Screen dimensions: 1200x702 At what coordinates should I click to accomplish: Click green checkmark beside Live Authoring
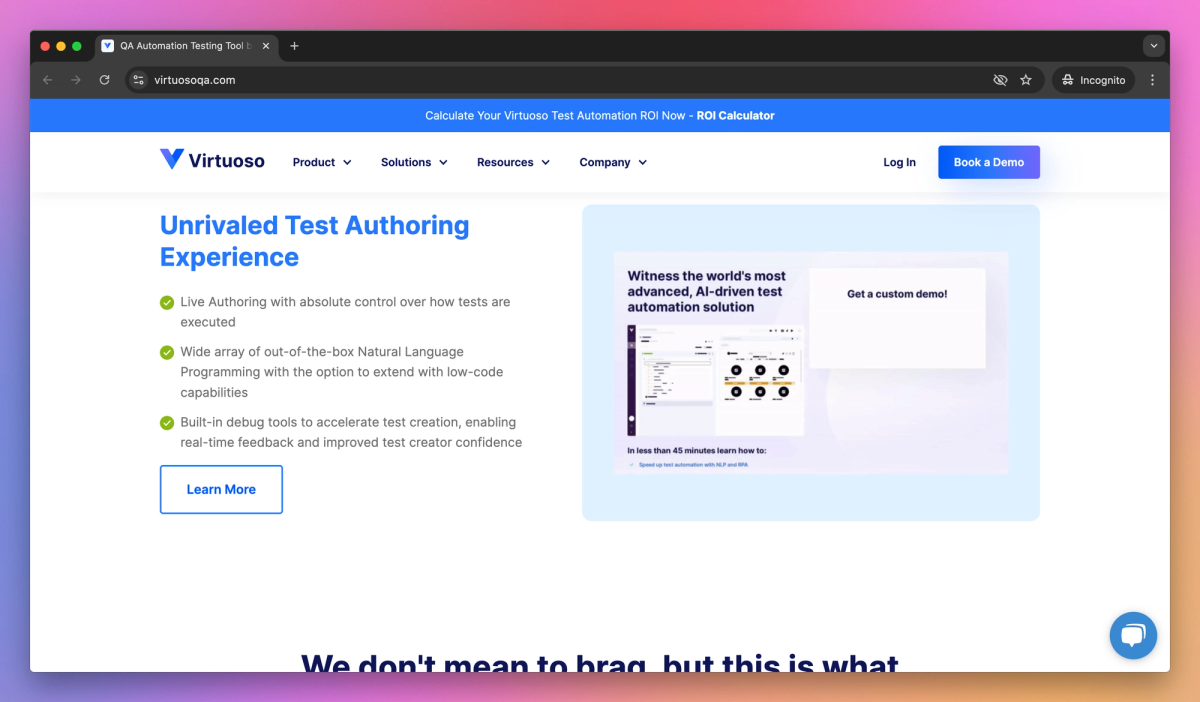[x=167, y=302]
